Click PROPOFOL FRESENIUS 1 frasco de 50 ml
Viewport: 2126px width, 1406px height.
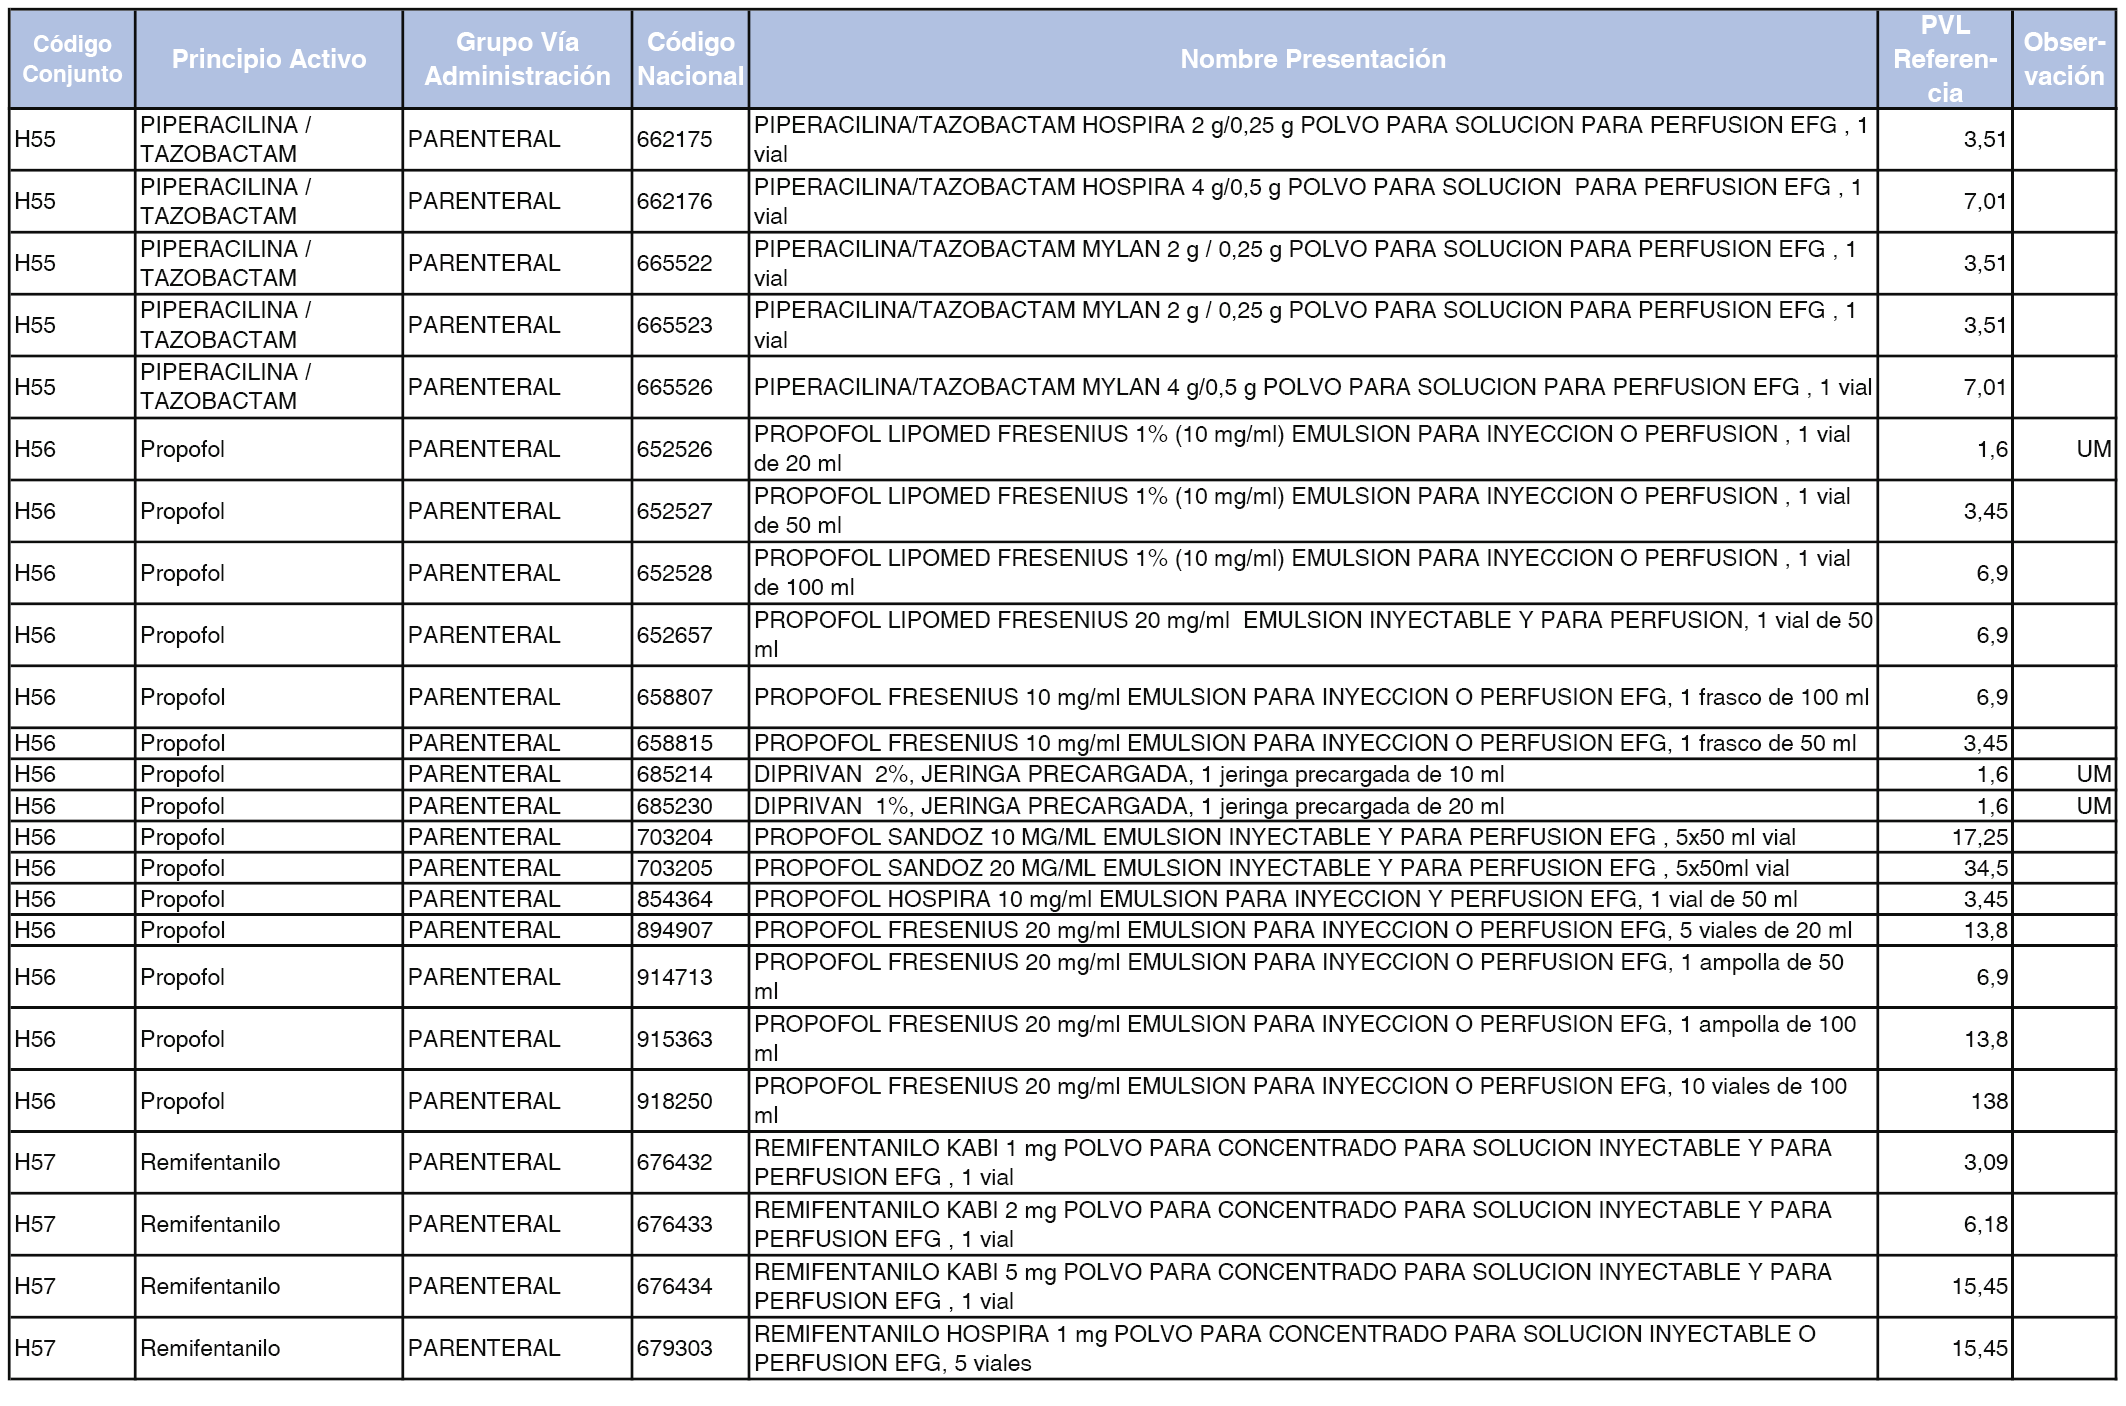tap(1305, 743)
